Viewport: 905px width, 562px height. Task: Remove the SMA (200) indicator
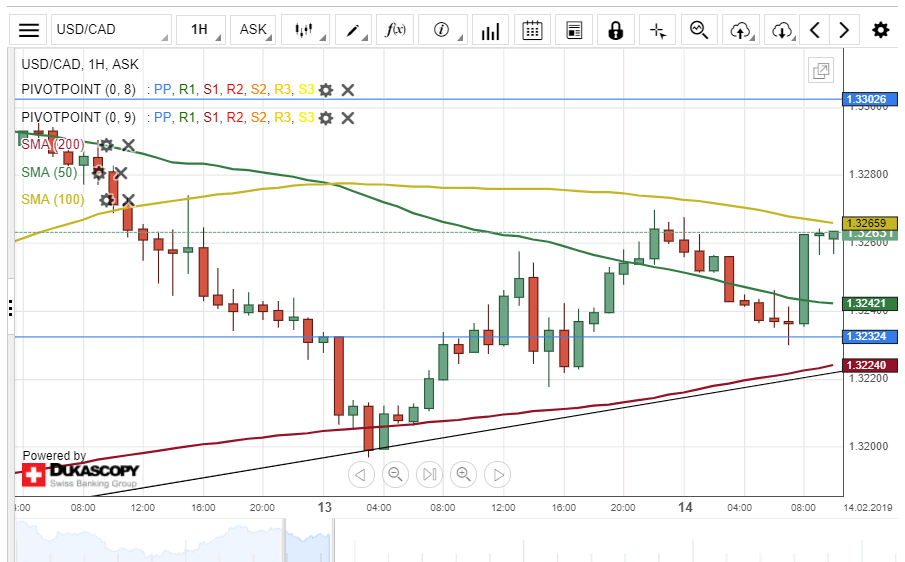(128, 145)
